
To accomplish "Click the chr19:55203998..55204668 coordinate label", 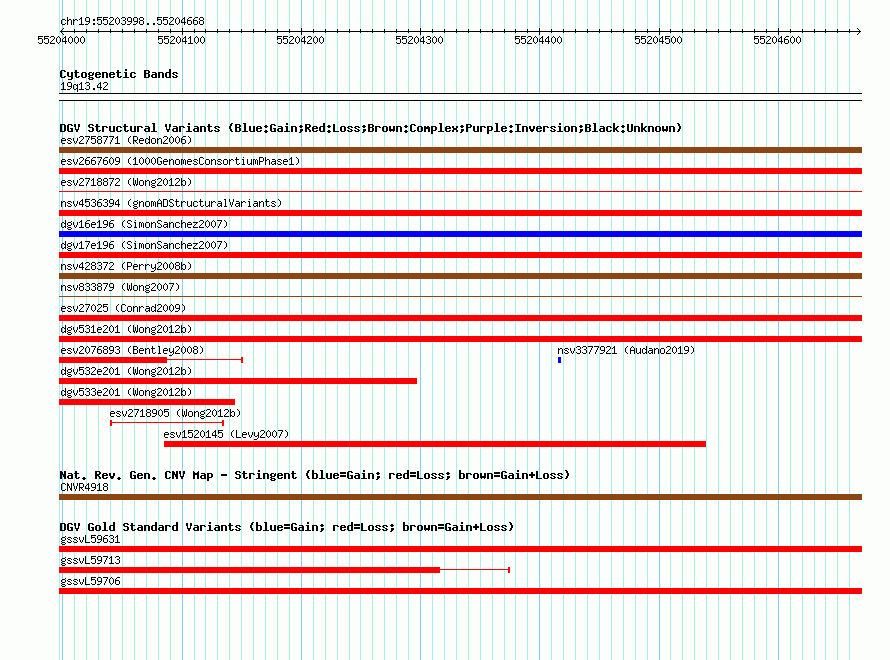I will (132, 21).
